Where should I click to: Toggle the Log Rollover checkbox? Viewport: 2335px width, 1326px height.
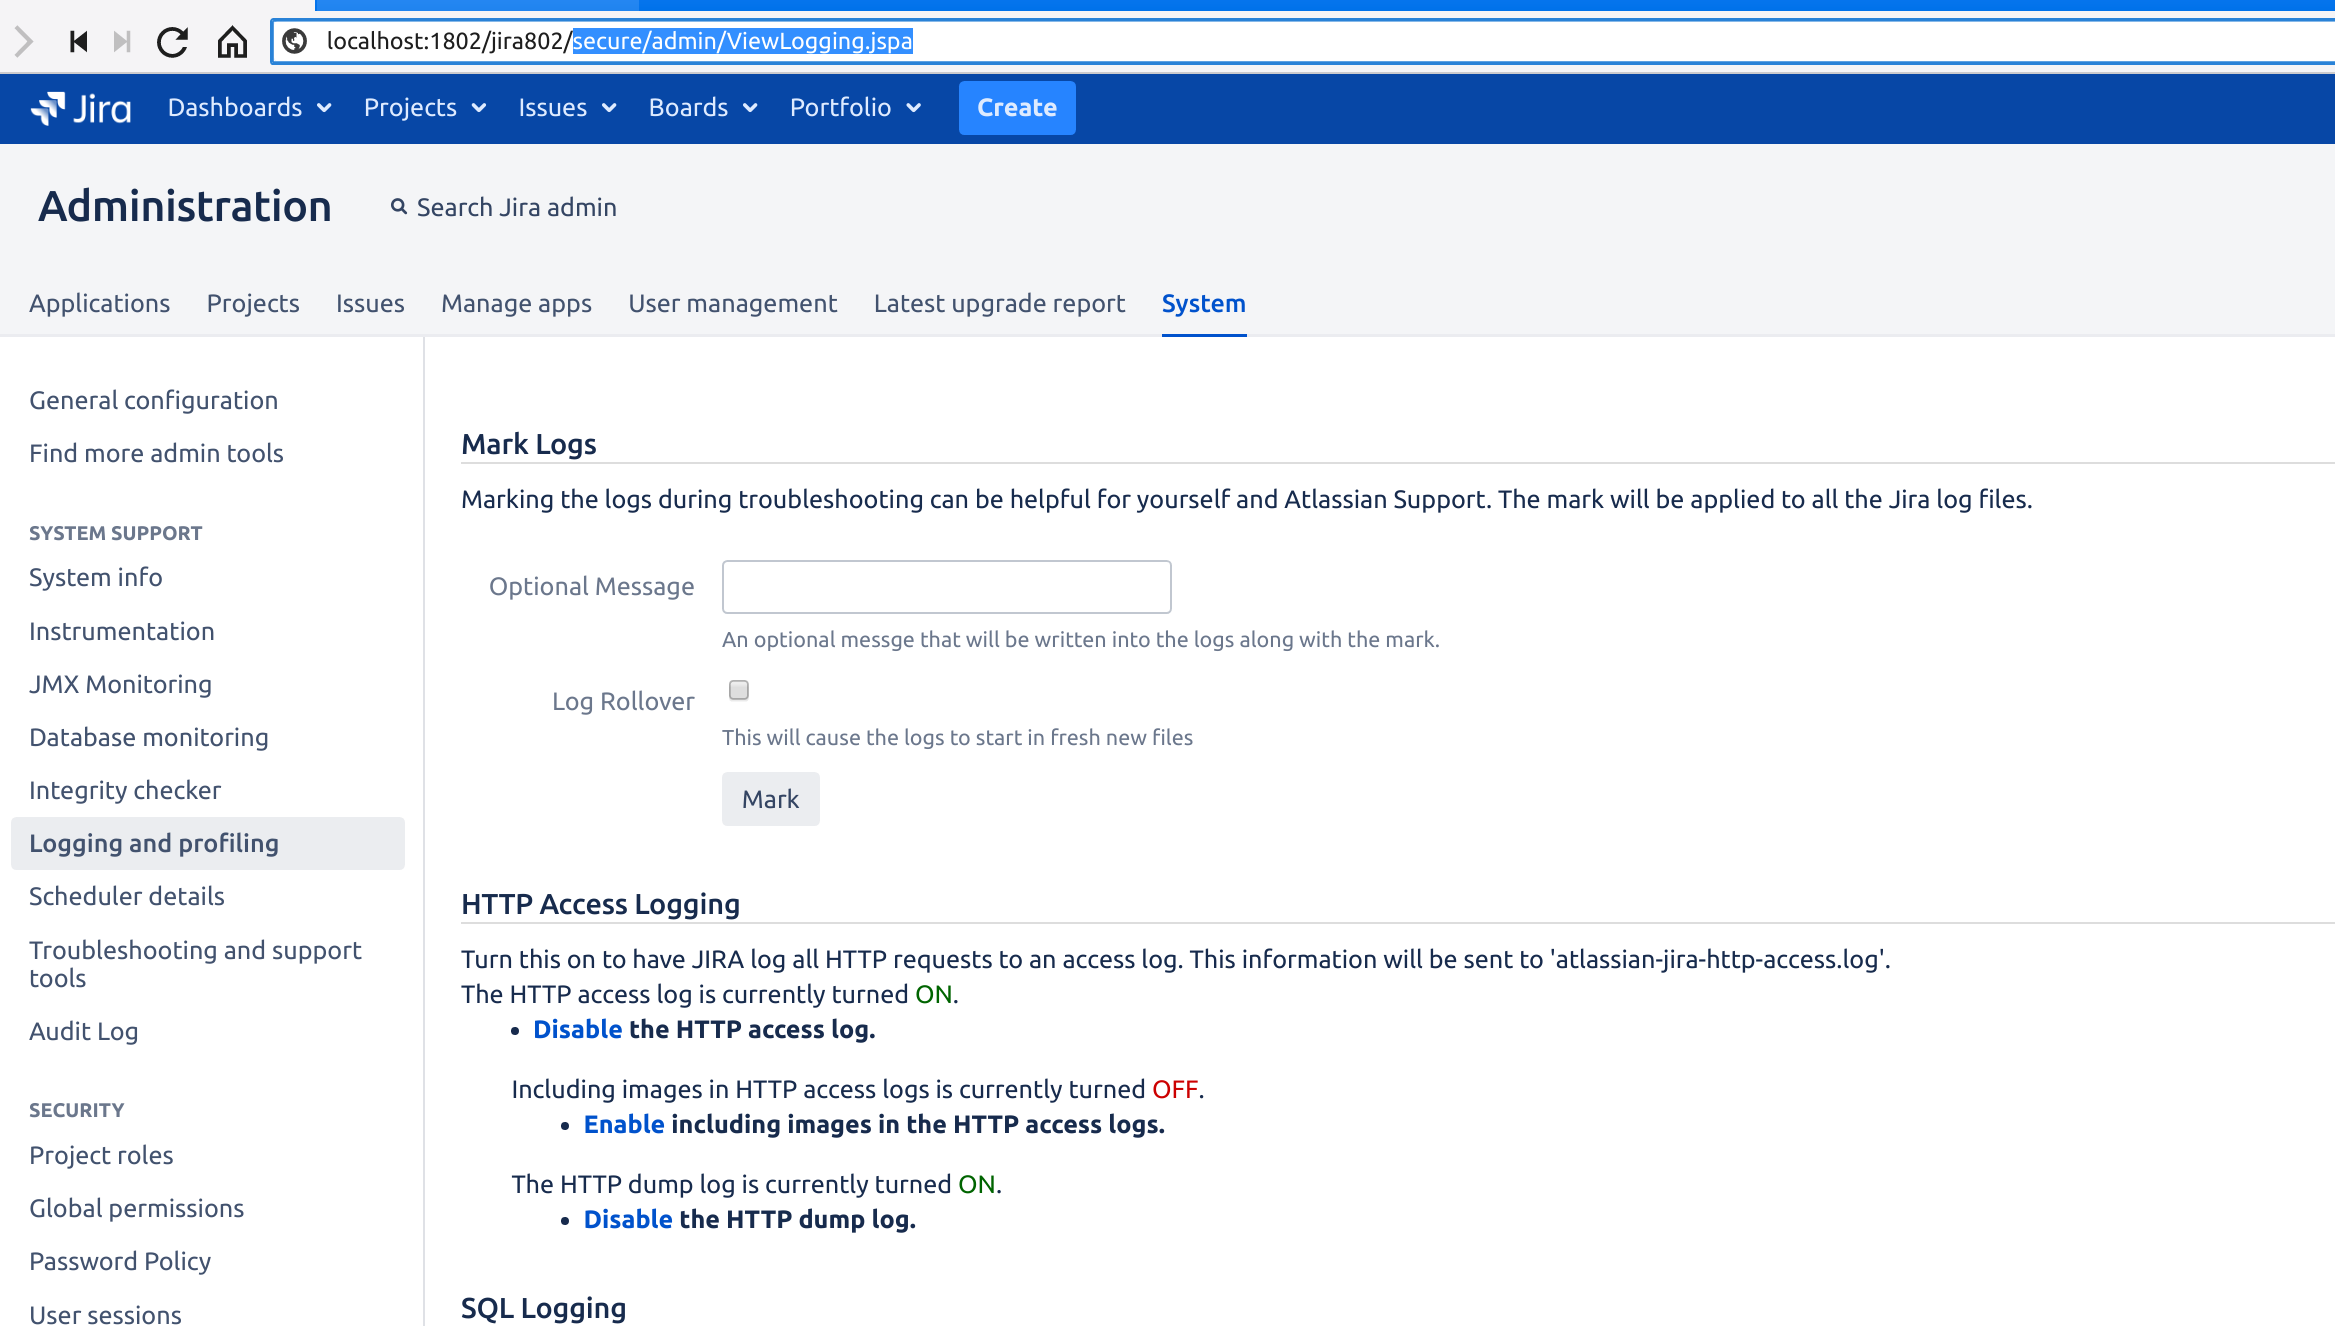click(x=739, y=690)
